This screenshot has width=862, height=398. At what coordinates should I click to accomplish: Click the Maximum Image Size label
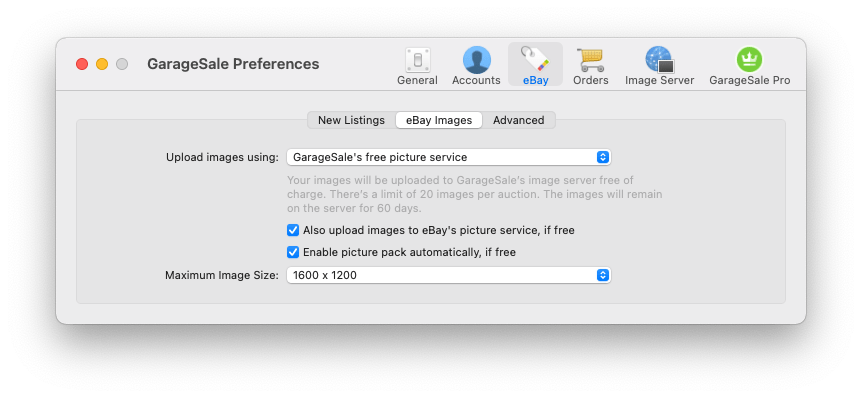[222, 275]
